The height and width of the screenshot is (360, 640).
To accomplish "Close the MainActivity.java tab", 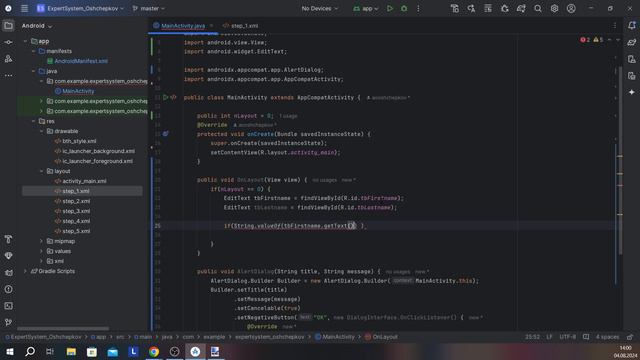I will (x=211, y=26).
